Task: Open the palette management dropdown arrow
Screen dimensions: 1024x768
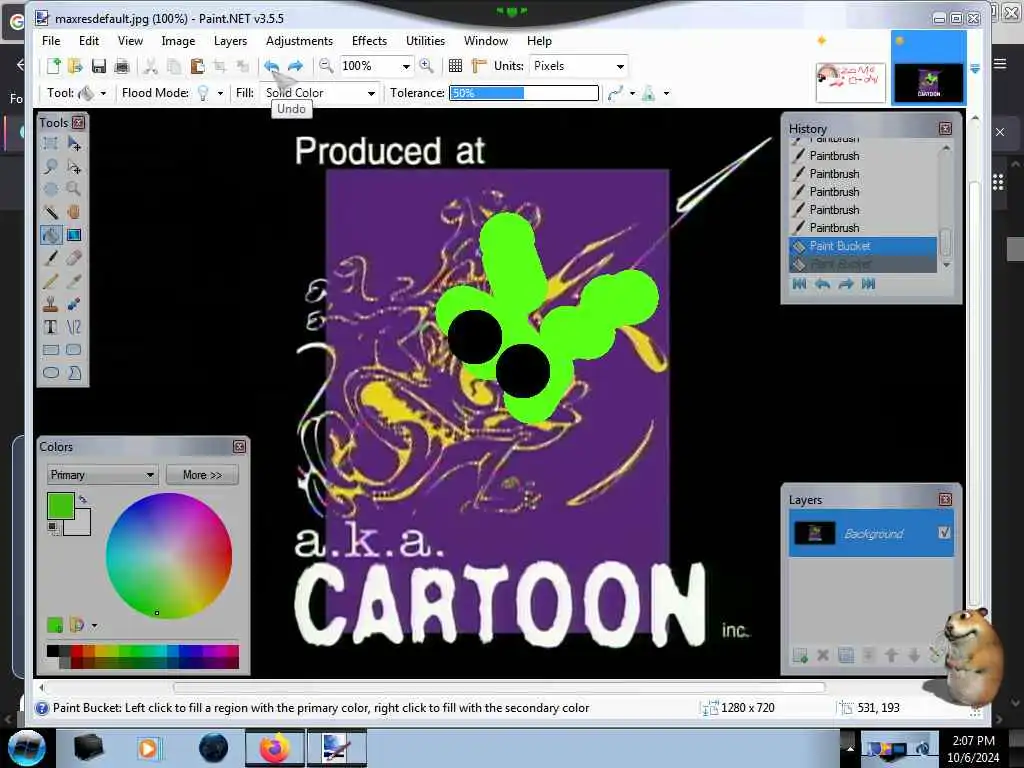Action: [94, 626]
